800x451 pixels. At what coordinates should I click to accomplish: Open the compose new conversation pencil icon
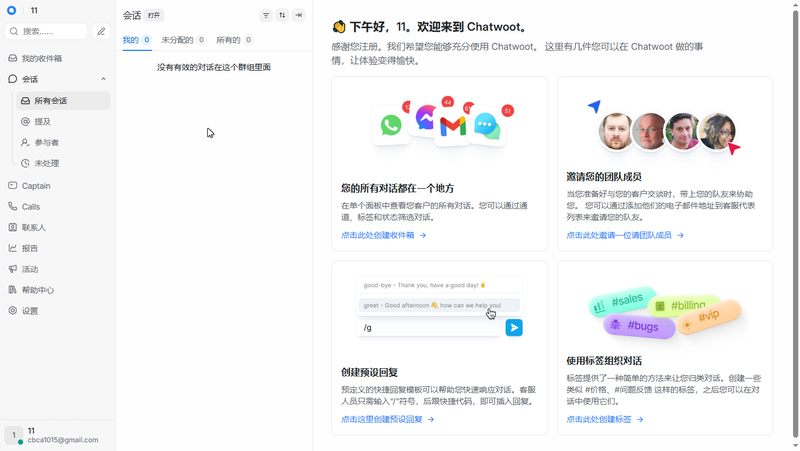[x=101, y=31]
